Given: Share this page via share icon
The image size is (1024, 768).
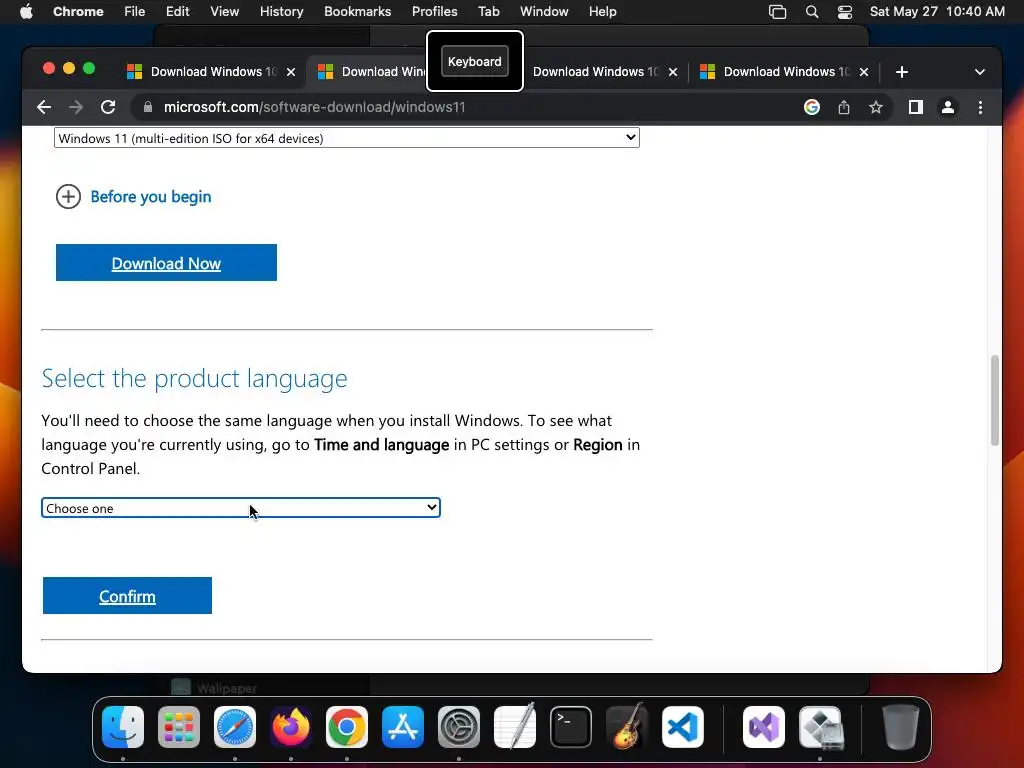Looking at the screenshot, I should (x=844, y=107).
